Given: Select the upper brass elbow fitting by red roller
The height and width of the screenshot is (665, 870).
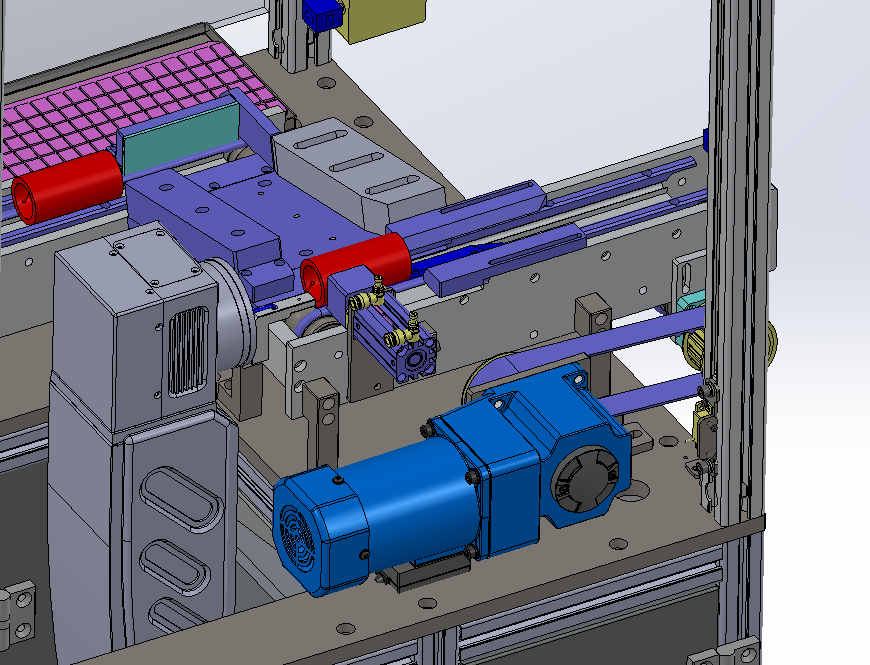Looking at the screenshot, I should click(367, 295).
